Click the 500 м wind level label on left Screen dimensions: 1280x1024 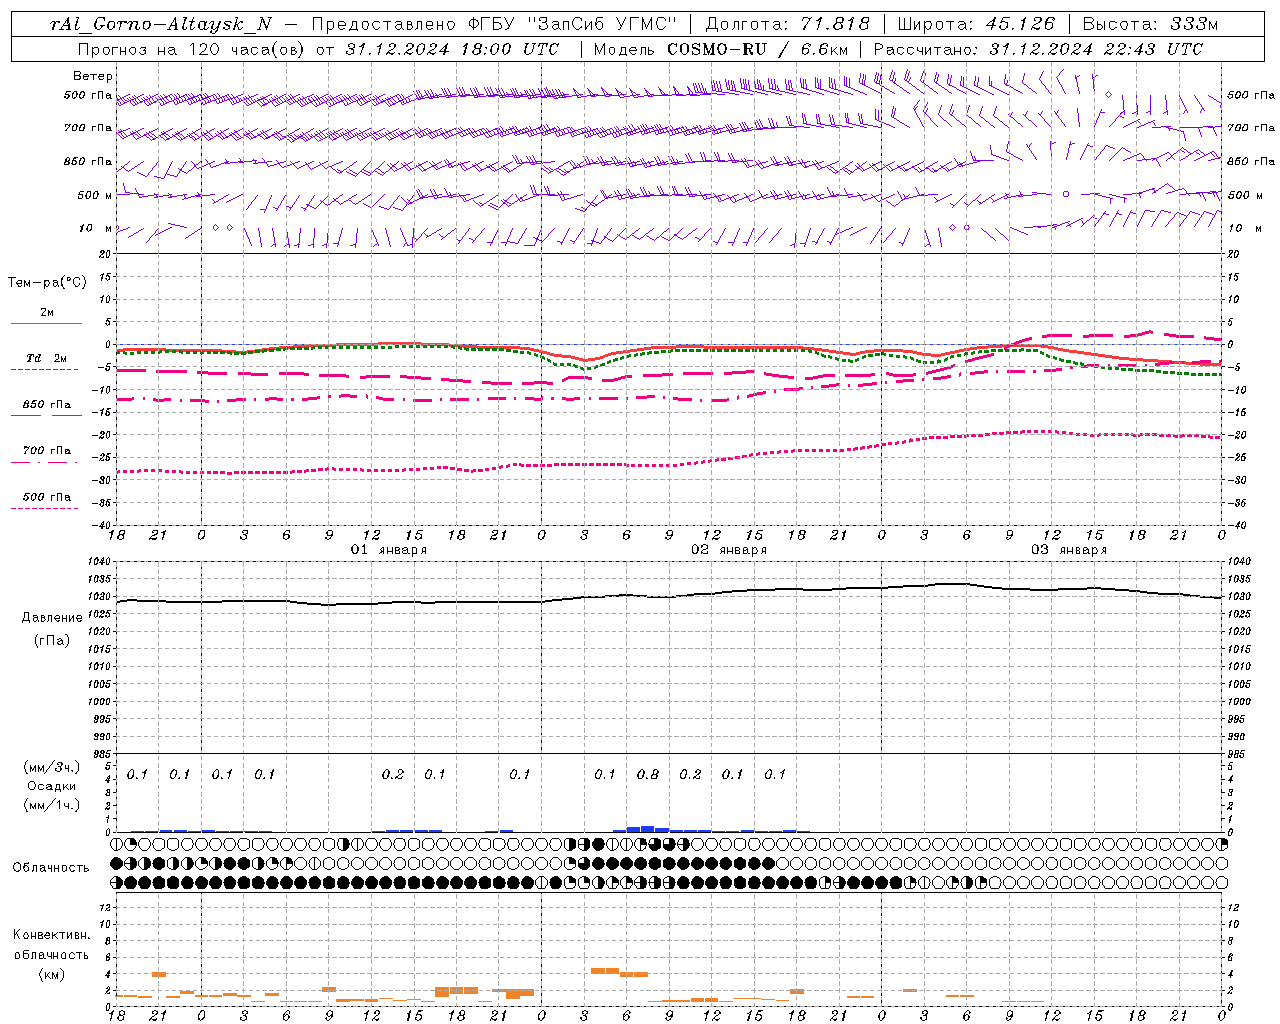[95, 195]
